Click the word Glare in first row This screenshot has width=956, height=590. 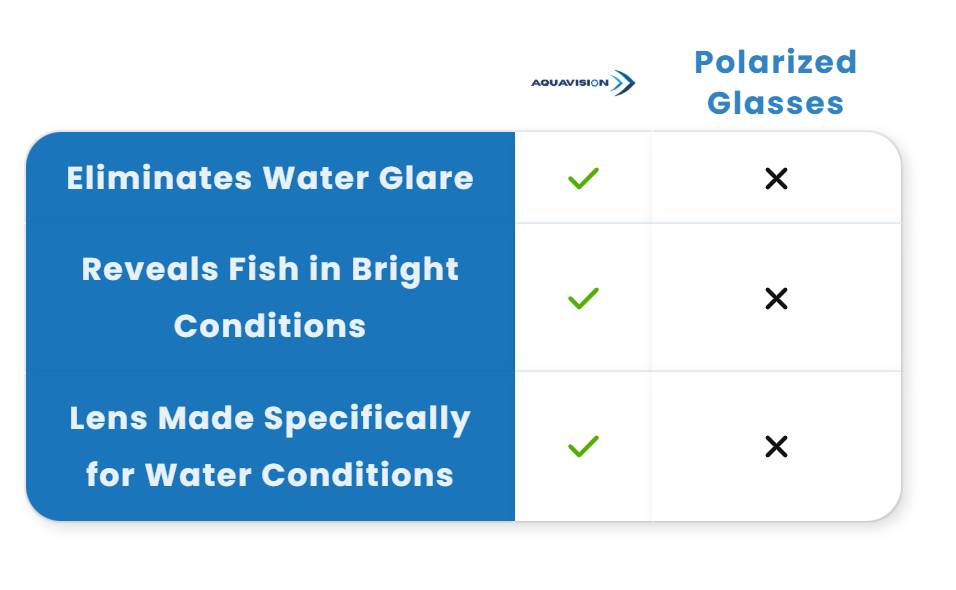point(426,178)
